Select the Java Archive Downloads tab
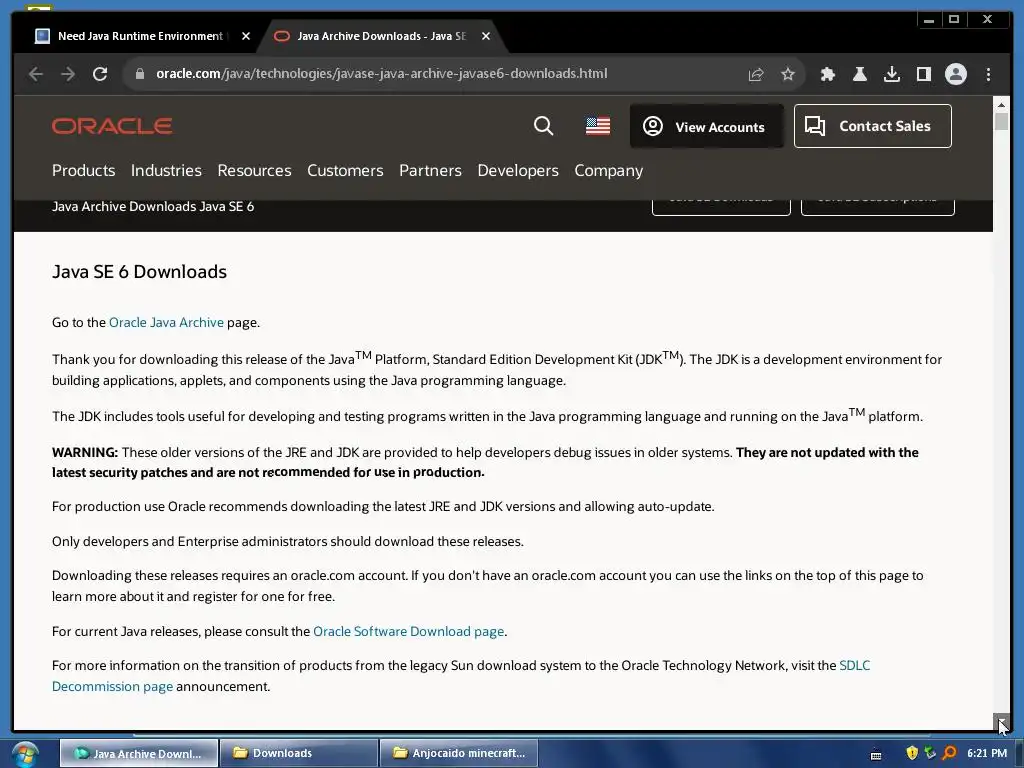The height and width of the screenshot is (768, 1024). 381,36
